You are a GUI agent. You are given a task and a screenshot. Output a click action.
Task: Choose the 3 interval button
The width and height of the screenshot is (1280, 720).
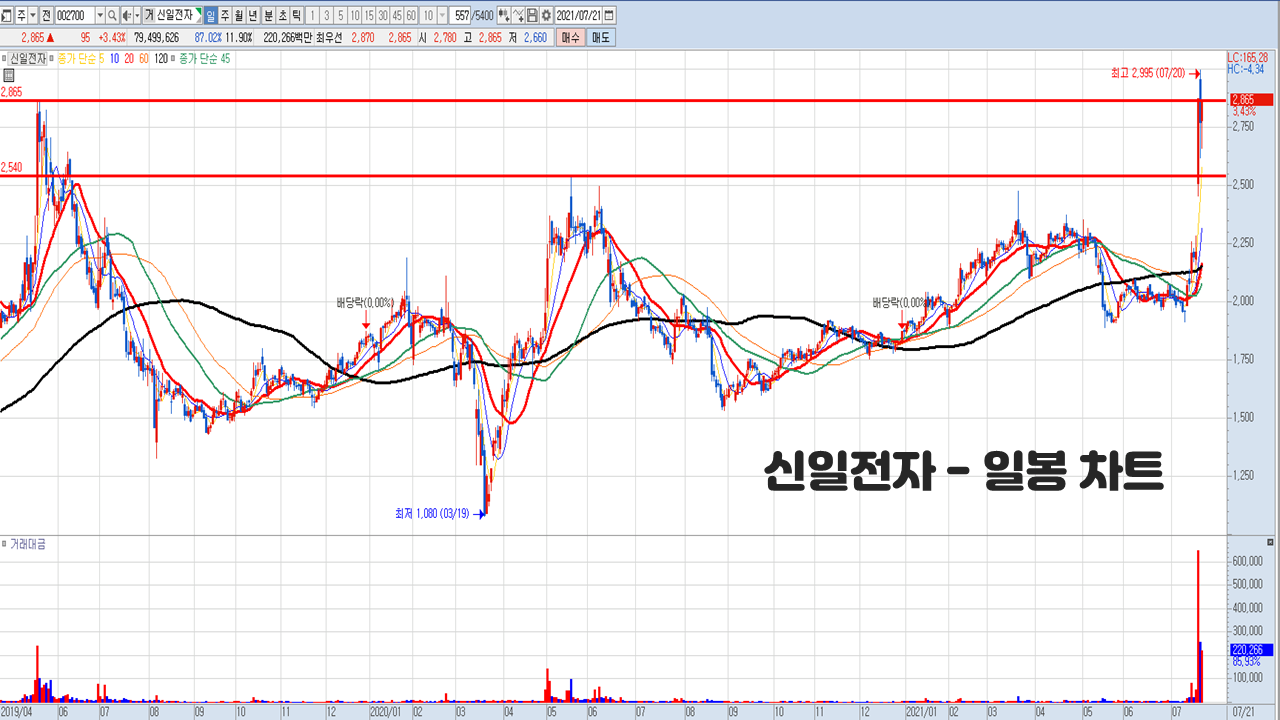point(327,15)
